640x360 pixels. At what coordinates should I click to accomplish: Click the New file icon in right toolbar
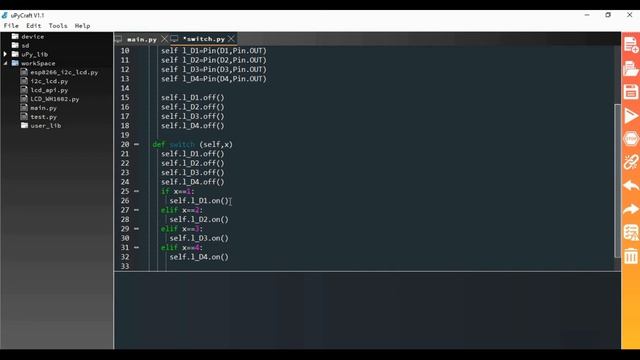coord(631,45)
